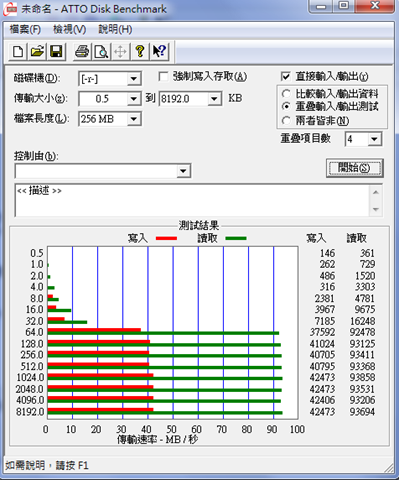Viewport: 399px width, 480px height.
Task: Click the green 讀取 legend swatch
Action: tap(236, 238)
